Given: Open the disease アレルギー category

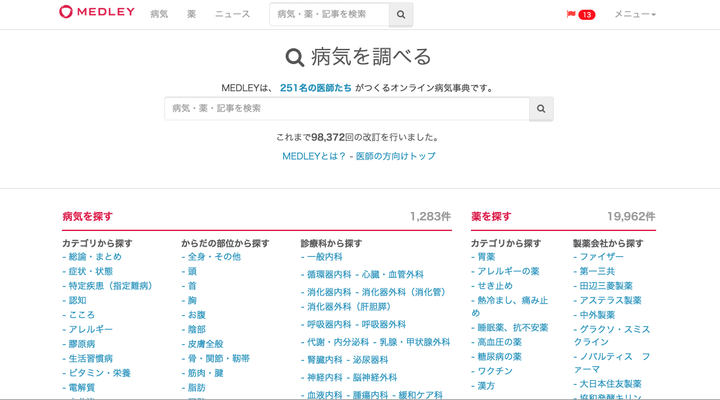Looking at the screenshot, I should click(90, 329).
